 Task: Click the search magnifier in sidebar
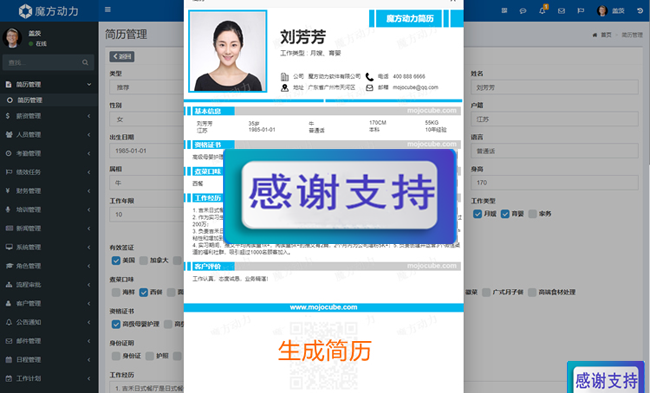point(85,63)
